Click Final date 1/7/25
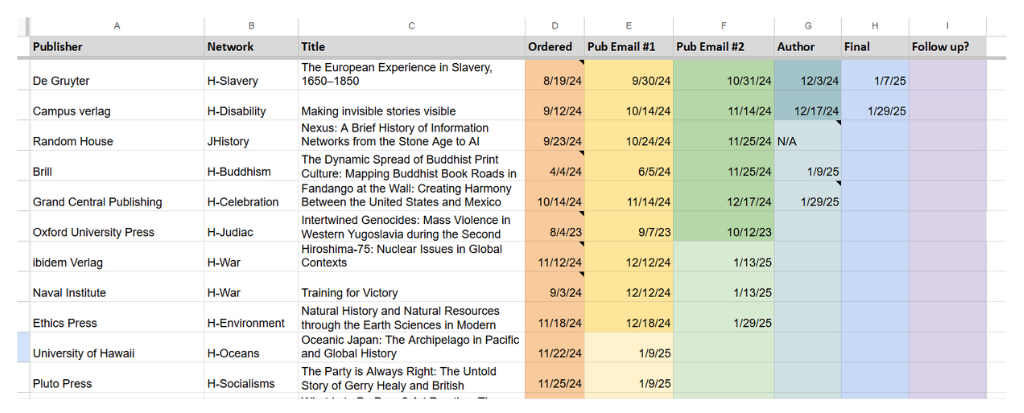Screen dimensions: 1024x413 point(875,75)
